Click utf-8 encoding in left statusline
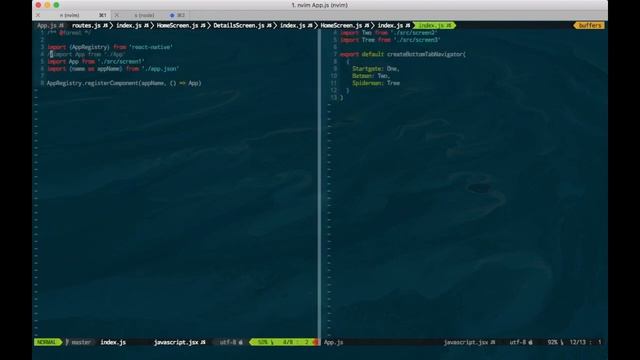The width and height of the screenshot is (640, 360). coord(228,342)
